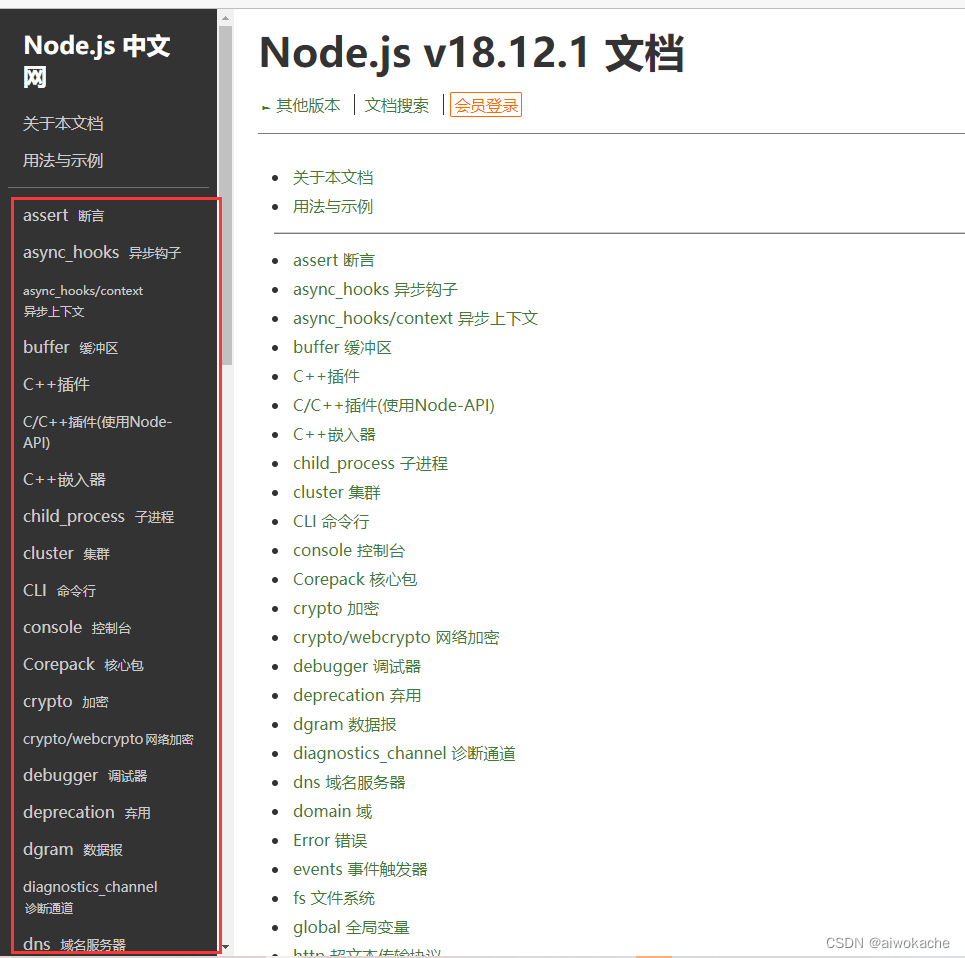Select debugger 调试器 in the sidebar
Screen dimensions: 965x958
pyautogui.click(x=85, y=775)
